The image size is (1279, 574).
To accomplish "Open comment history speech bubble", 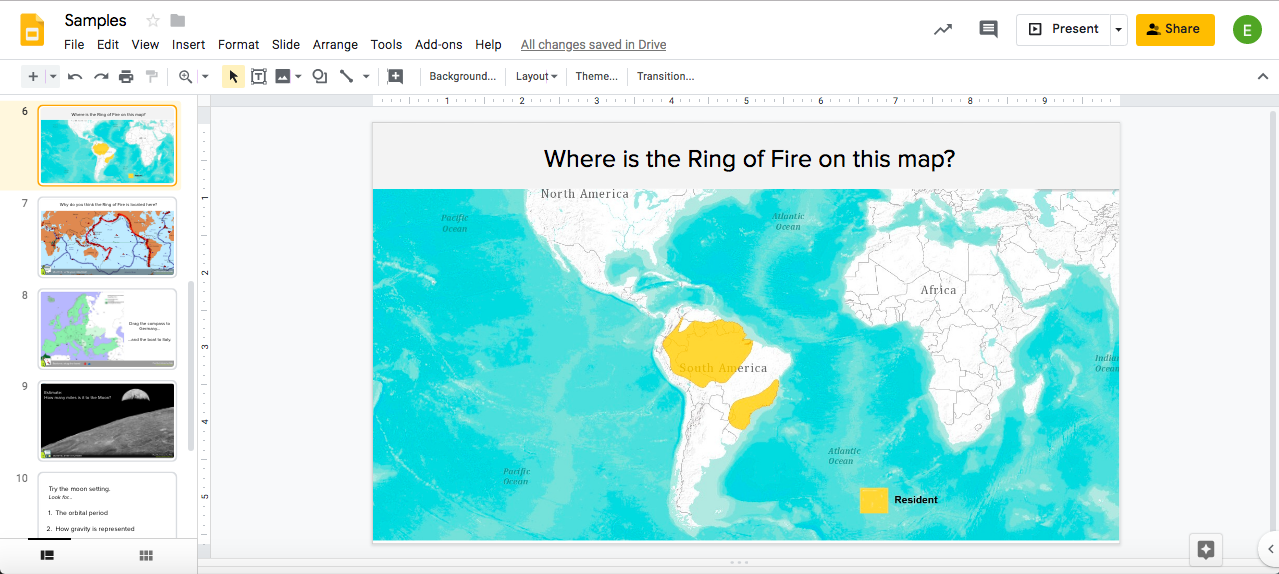I will 988,29.
